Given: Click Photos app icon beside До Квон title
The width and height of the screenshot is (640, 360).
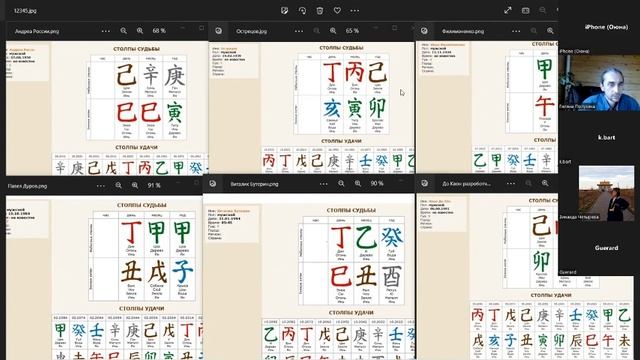Looking at the screenshot, I should 424,184.
